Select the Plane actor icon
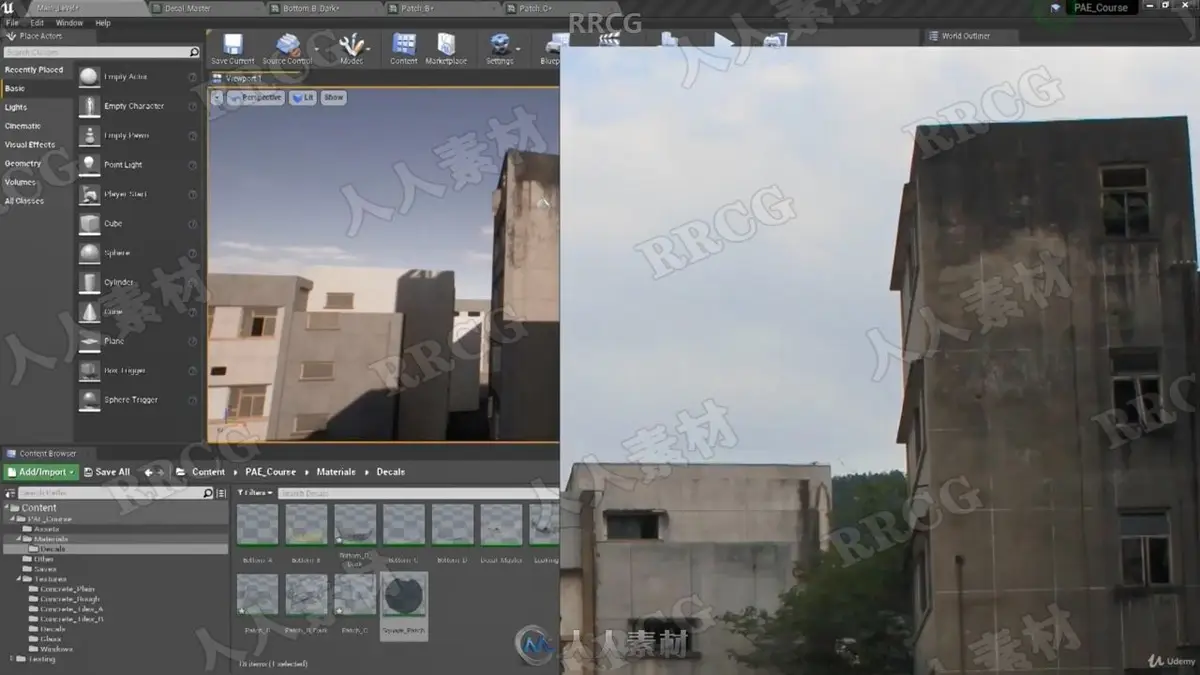This screenshot has width=1200, height=675. coord(89,341)
